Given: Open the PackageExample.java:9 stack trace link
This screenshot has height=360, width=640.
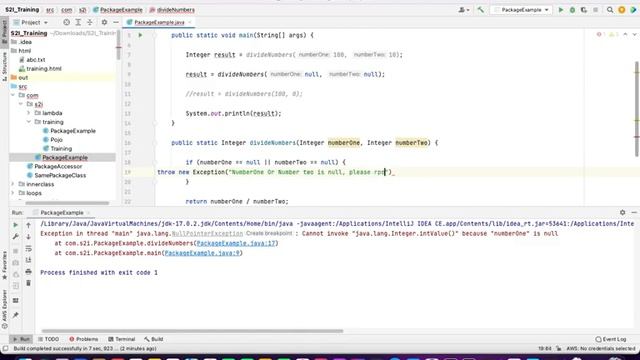Looking at the screenshot, I should [x=202, y=253].
